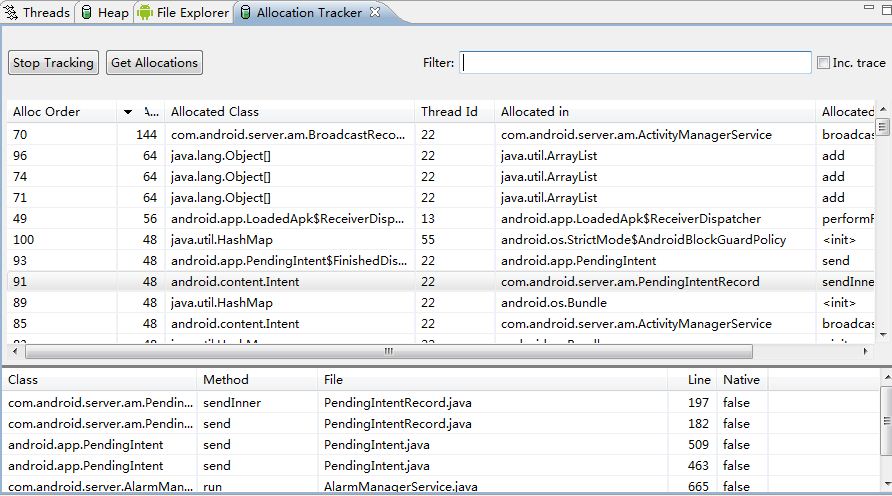This screenshot has width=892, height=496.
Task: Select android.content.Intent row order 91
Action: [441, 282]
